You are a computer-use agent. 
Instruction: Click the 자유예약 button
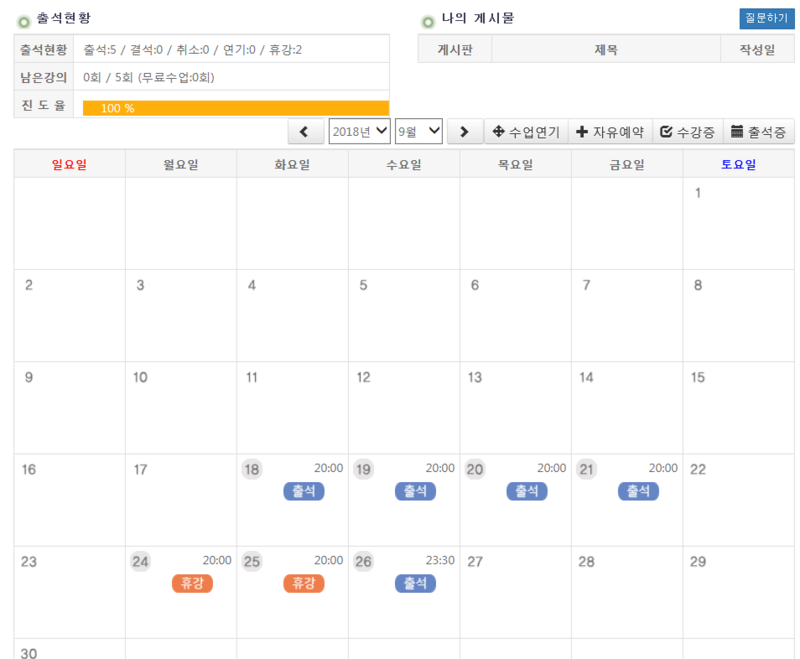point(610,132)
